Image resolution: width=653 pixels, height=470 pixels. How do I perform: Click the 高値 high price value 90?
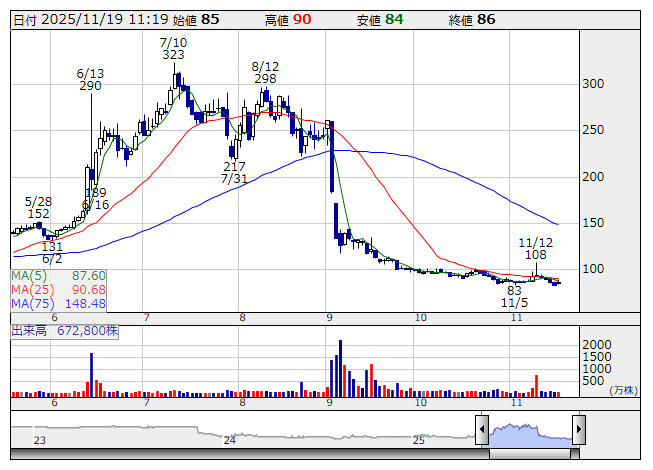pyautogui.click(x=301, y=19)
